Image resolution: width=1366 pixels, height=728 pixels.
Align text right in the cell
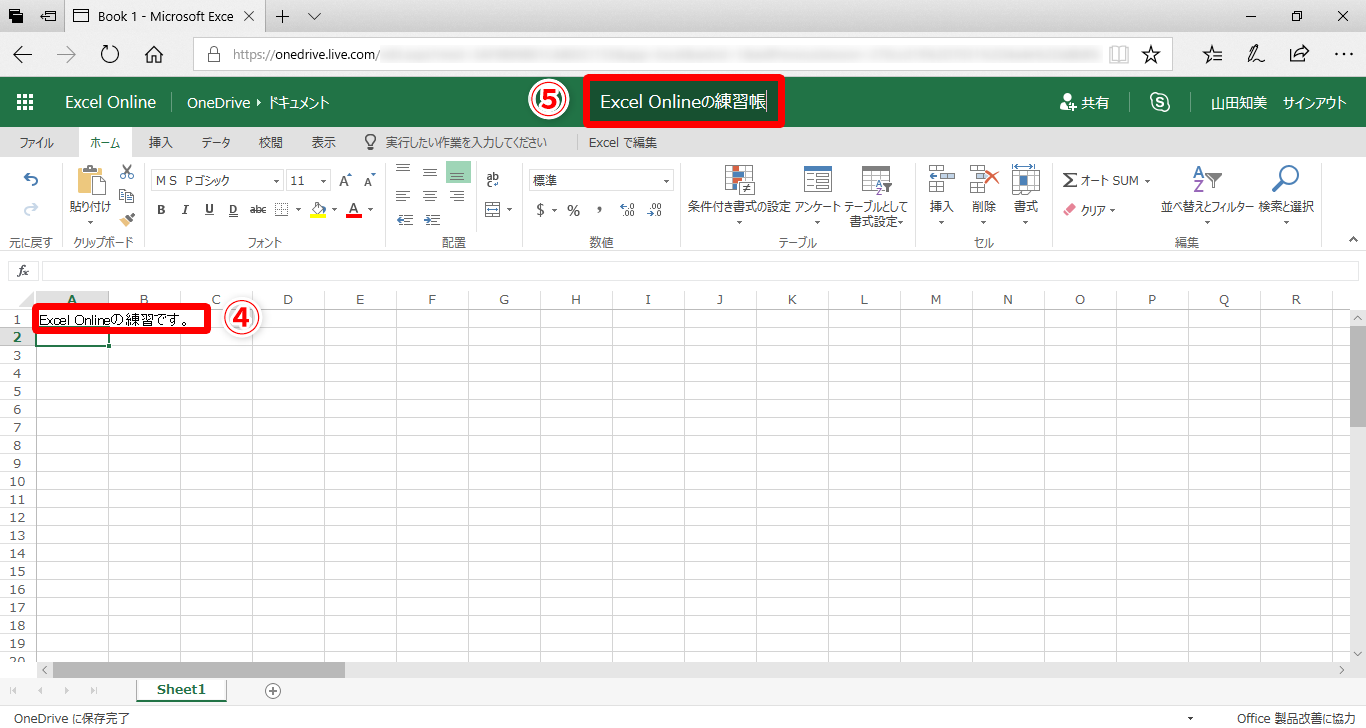tap(456, 196)
